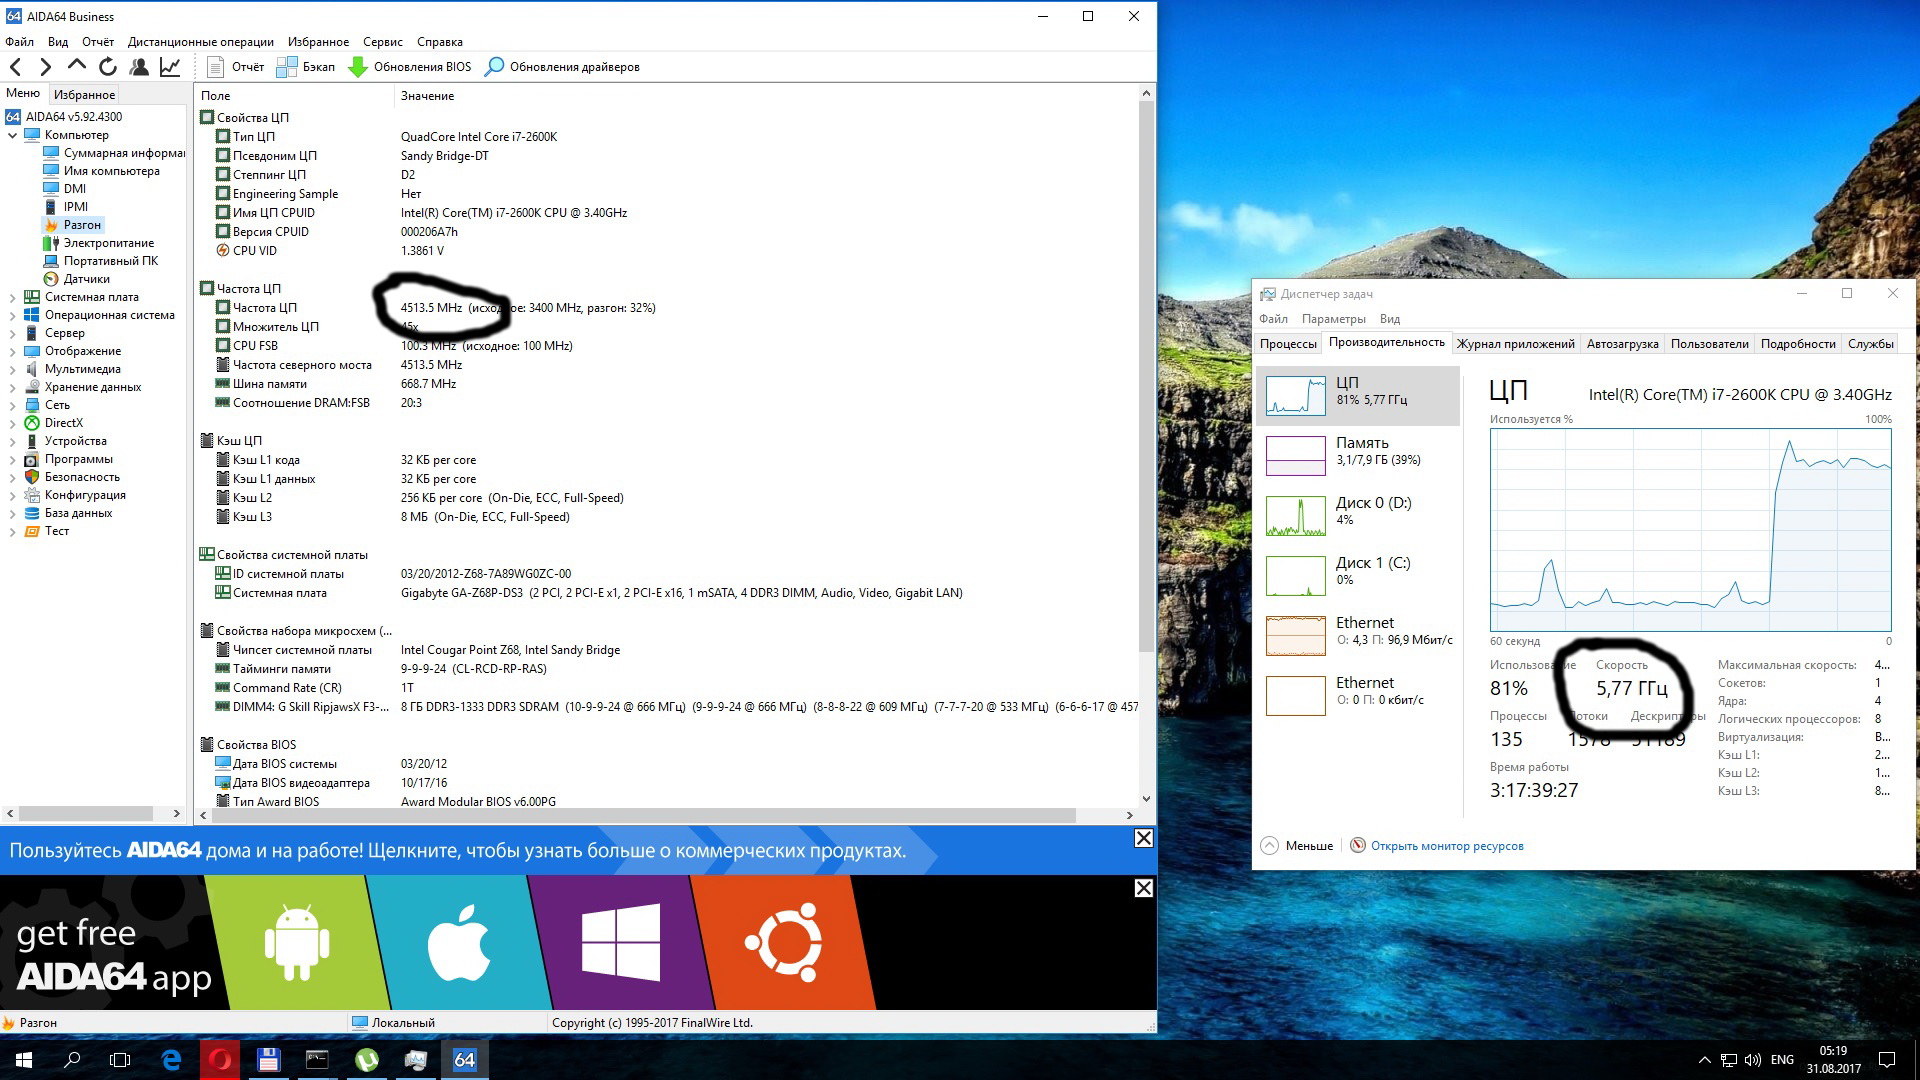Viewport: 1920px width, 1080px height.
Task: Open the Сервис menu
Action: point(382,42)
